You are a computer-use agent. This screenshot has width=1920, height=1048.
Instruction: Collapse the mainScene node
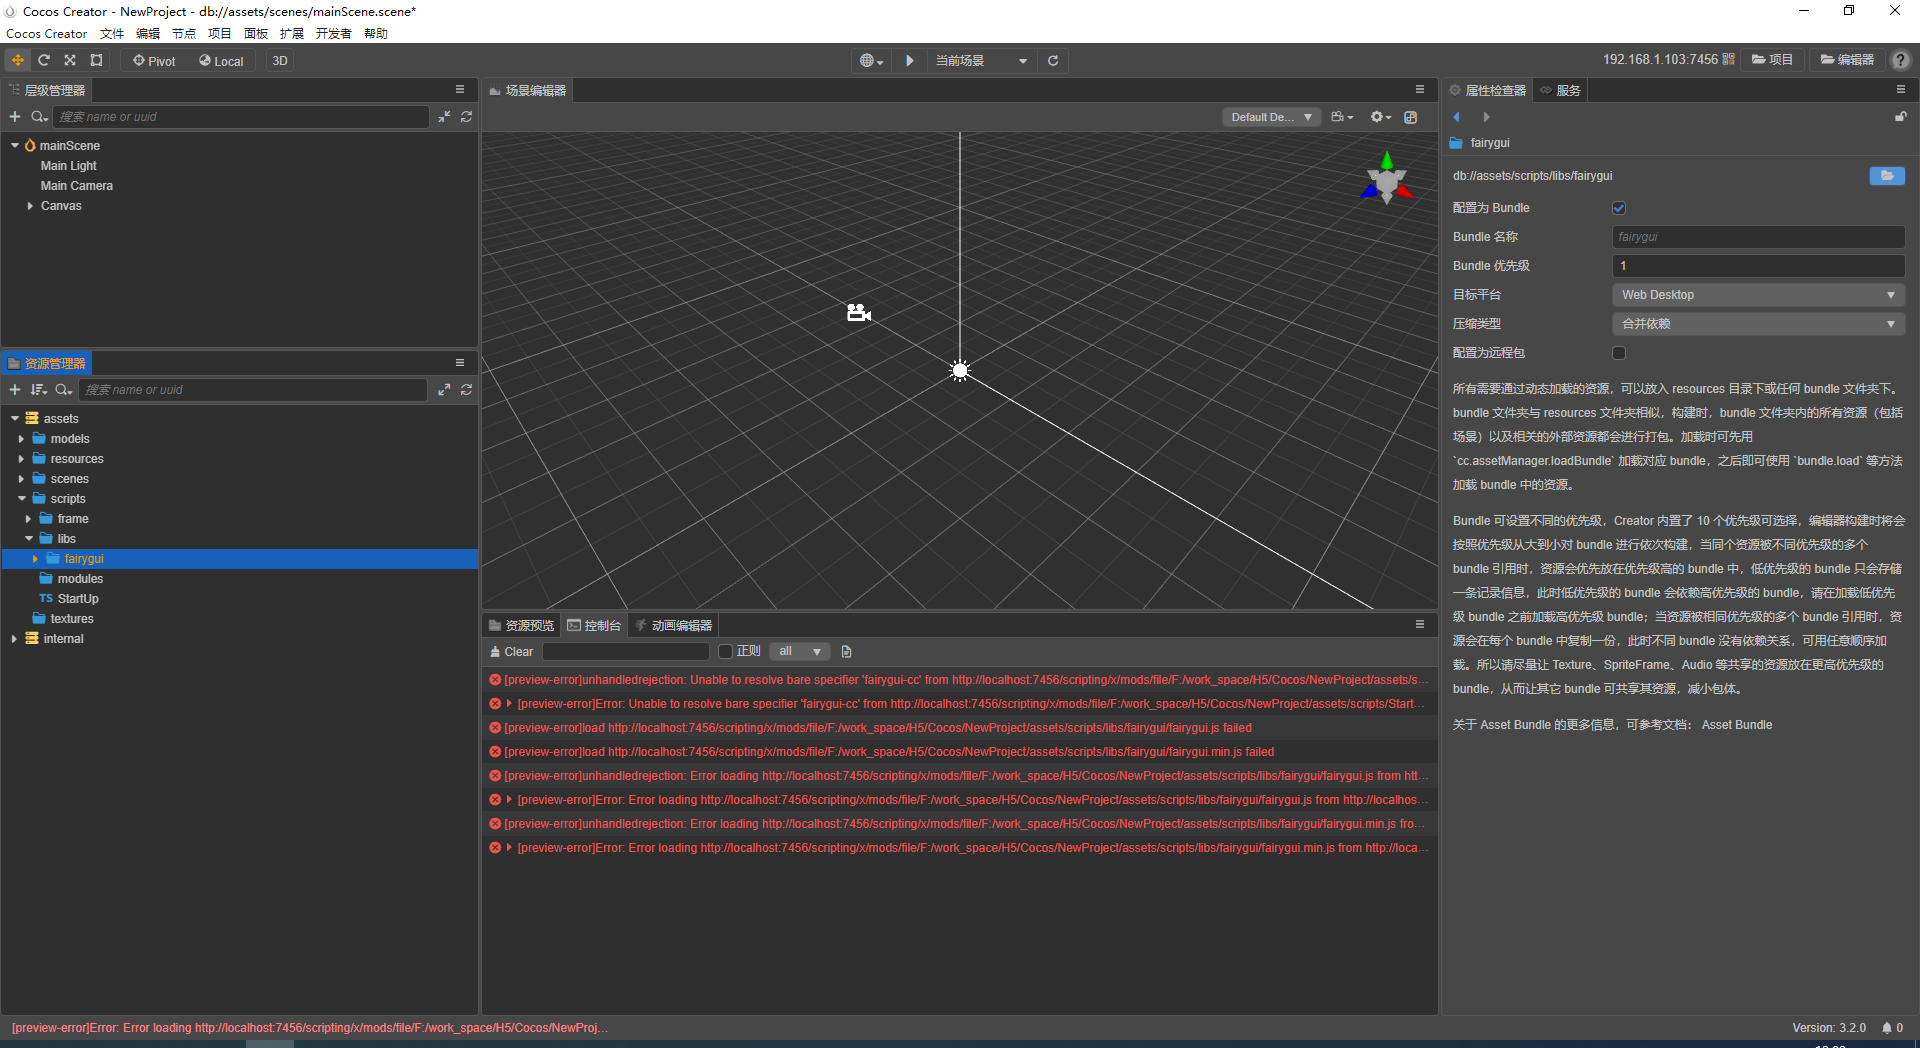pyautogui.click(x=15, y=146)
